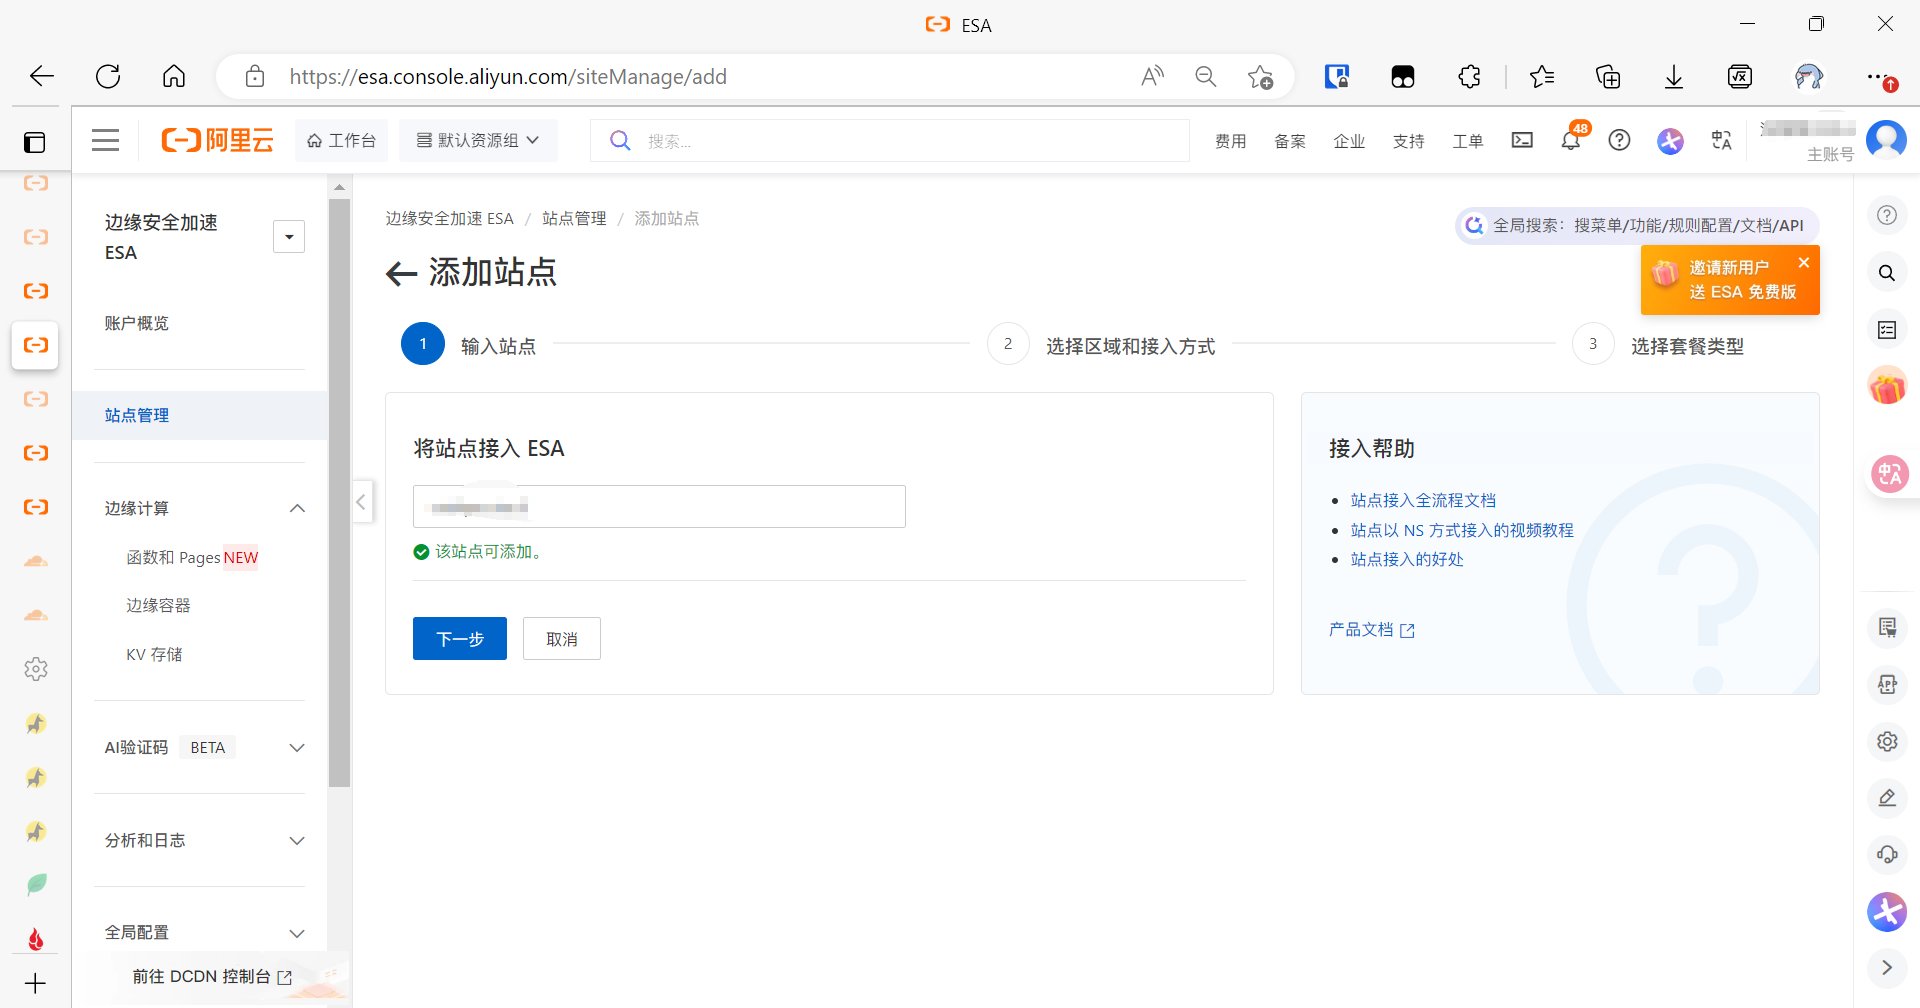Expand the 分析和日志 menu section
Image resolution: width=1920 pixels, height=1008 pixels.
297,841
